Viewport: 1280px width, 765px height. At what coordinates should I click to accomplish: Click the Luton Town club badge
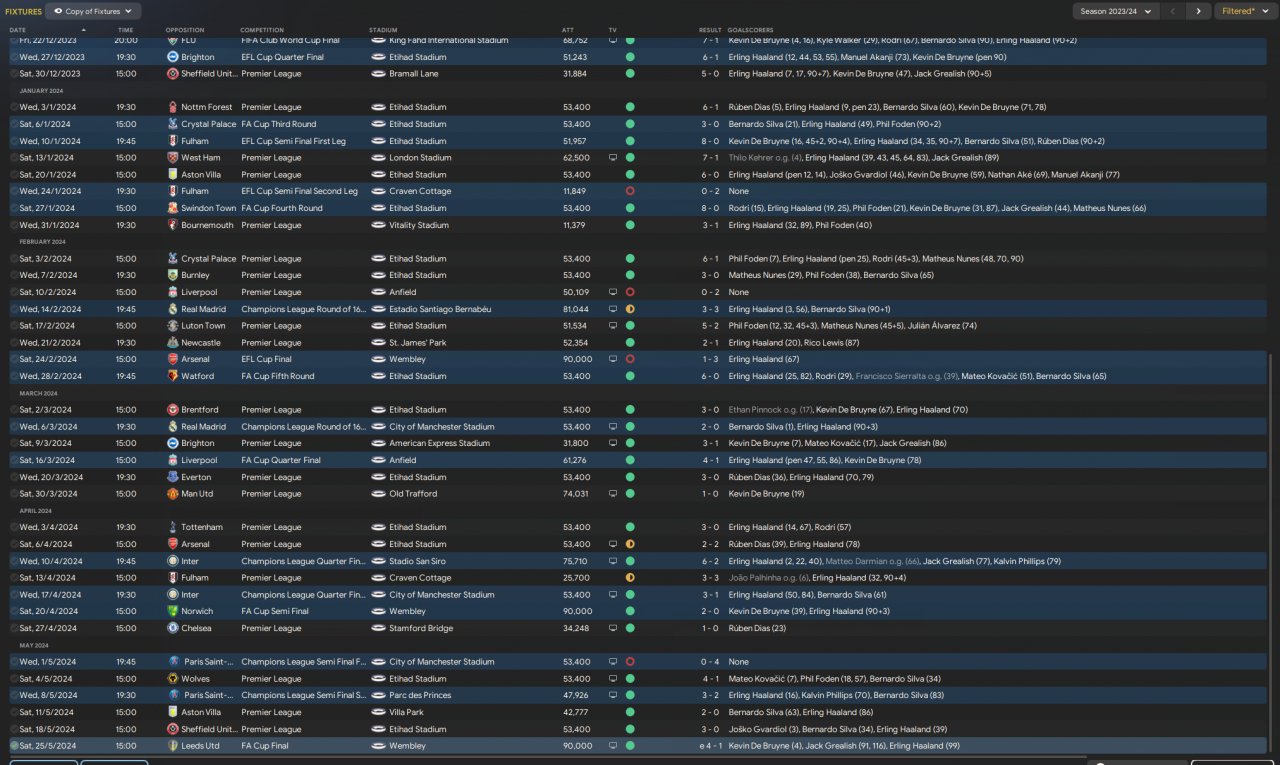point(173,326)
